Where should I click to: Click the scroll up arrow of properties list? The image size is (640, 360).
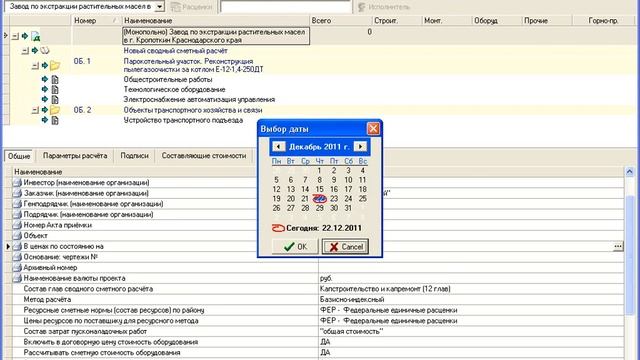click(629, 172)
